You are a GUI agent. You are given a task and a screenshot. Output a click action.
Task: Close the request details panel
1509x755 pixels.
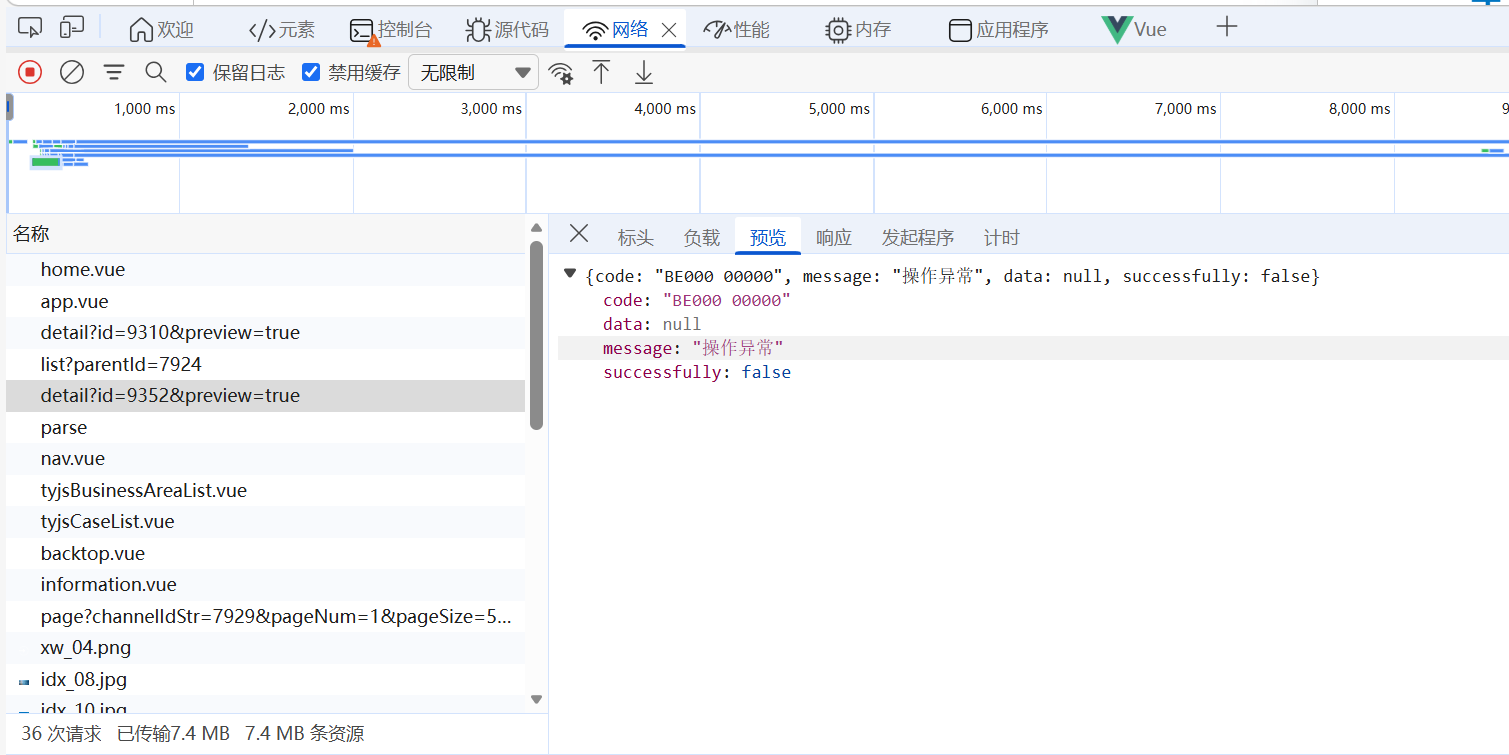click(x=579, y=234)
